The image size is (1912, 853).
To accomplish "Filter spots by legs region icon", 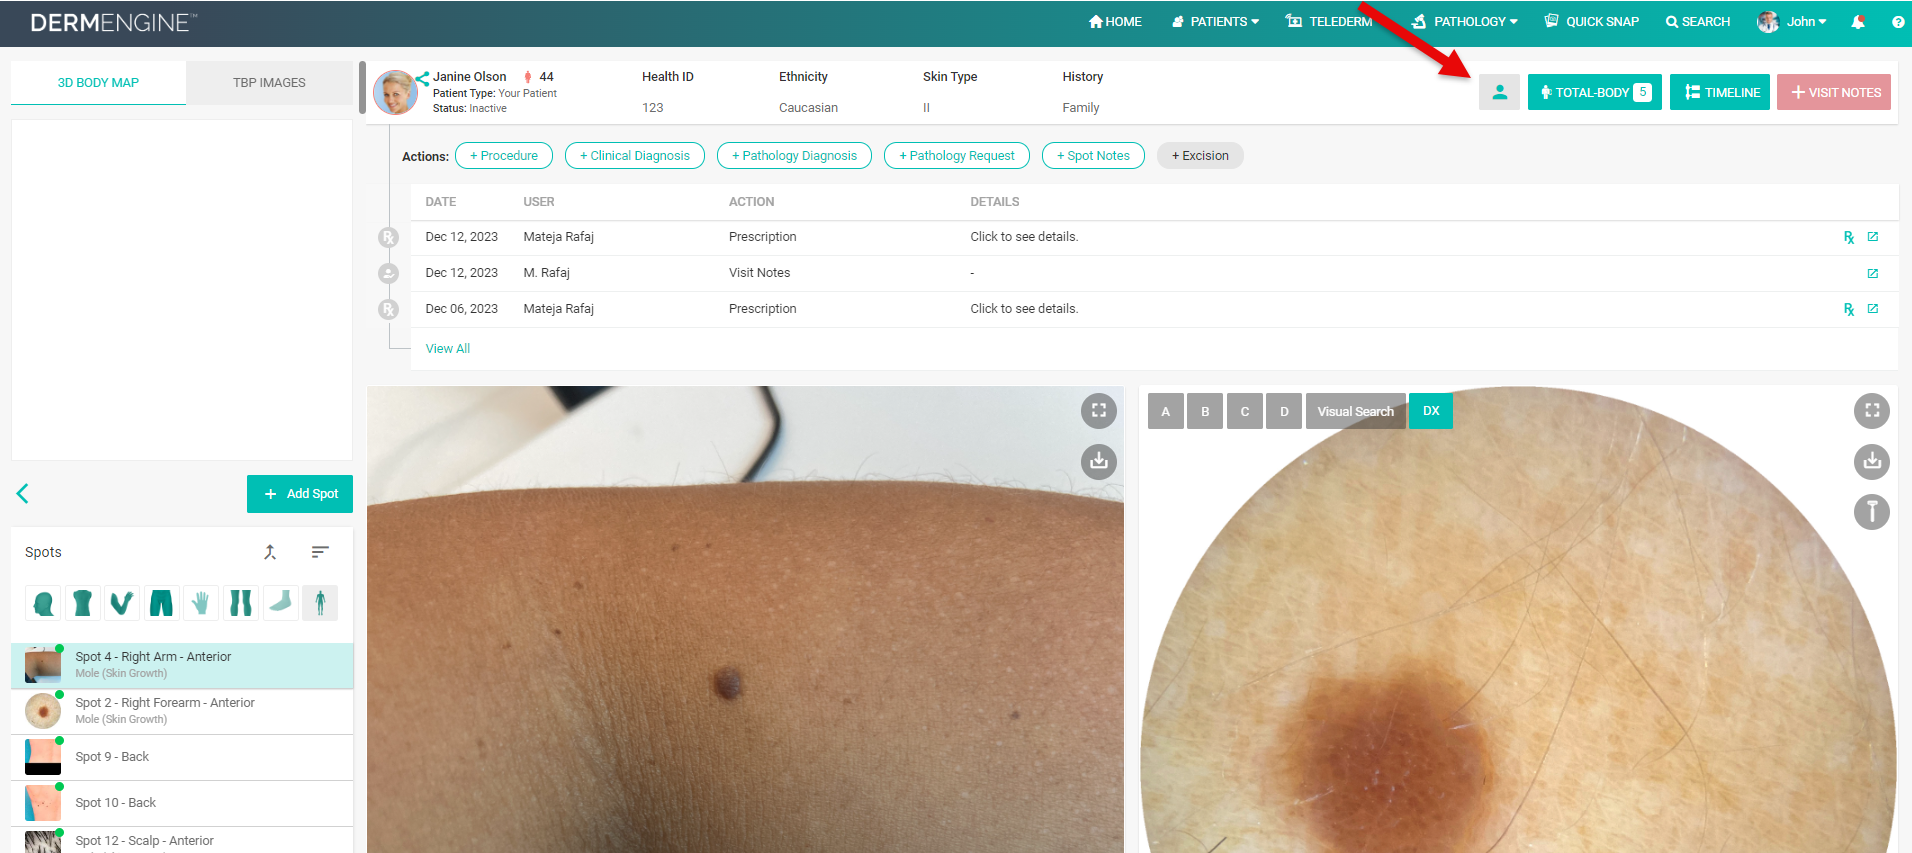I will (x=240, y=603).
